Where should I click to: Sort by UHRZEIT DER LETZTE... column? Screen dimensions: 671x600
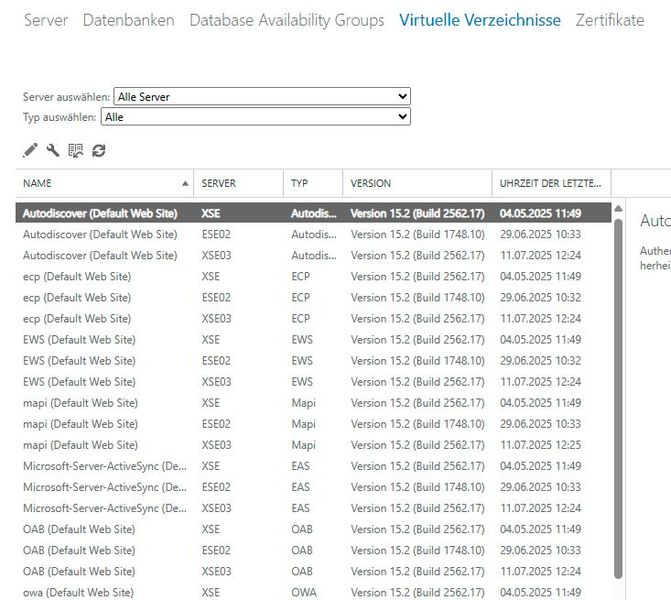[x=551, y=183]
